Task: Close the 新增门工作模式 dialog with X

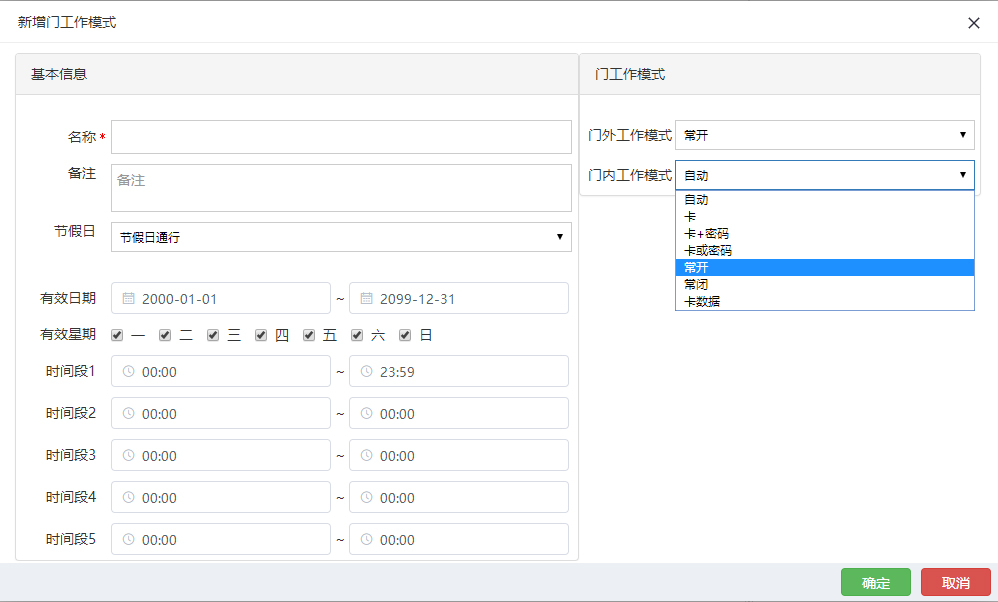Action: pyautogui.click(x=973, y=23)
